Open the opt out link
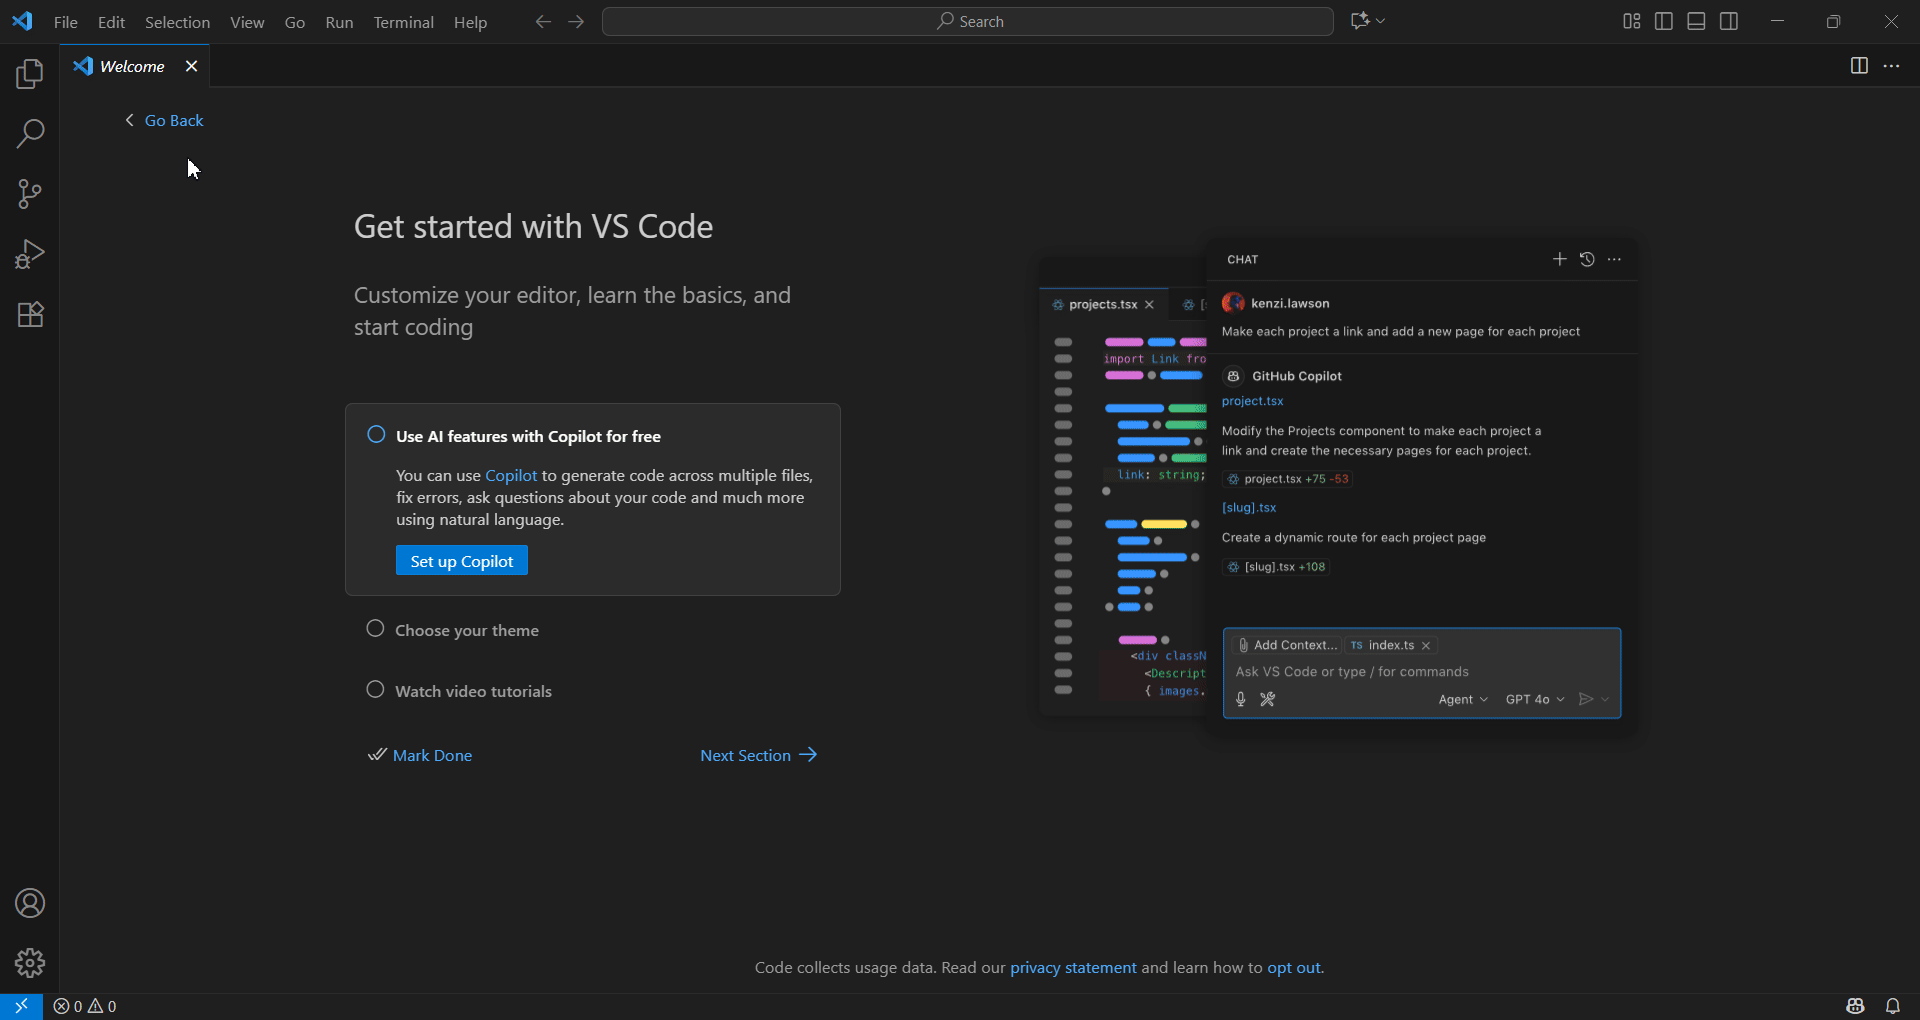This screenshot has width=1920, height=1020. [x=1294, y=968]
